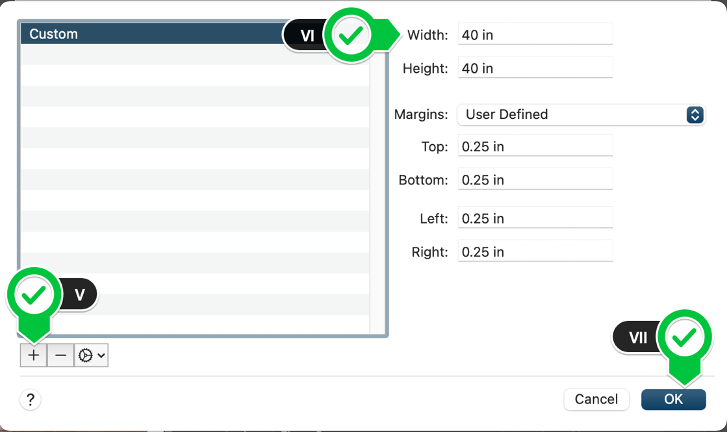Click the paper size list scrollbar
Screen dimensions: 728x432
pyautogui.click(x=377, y=190)
